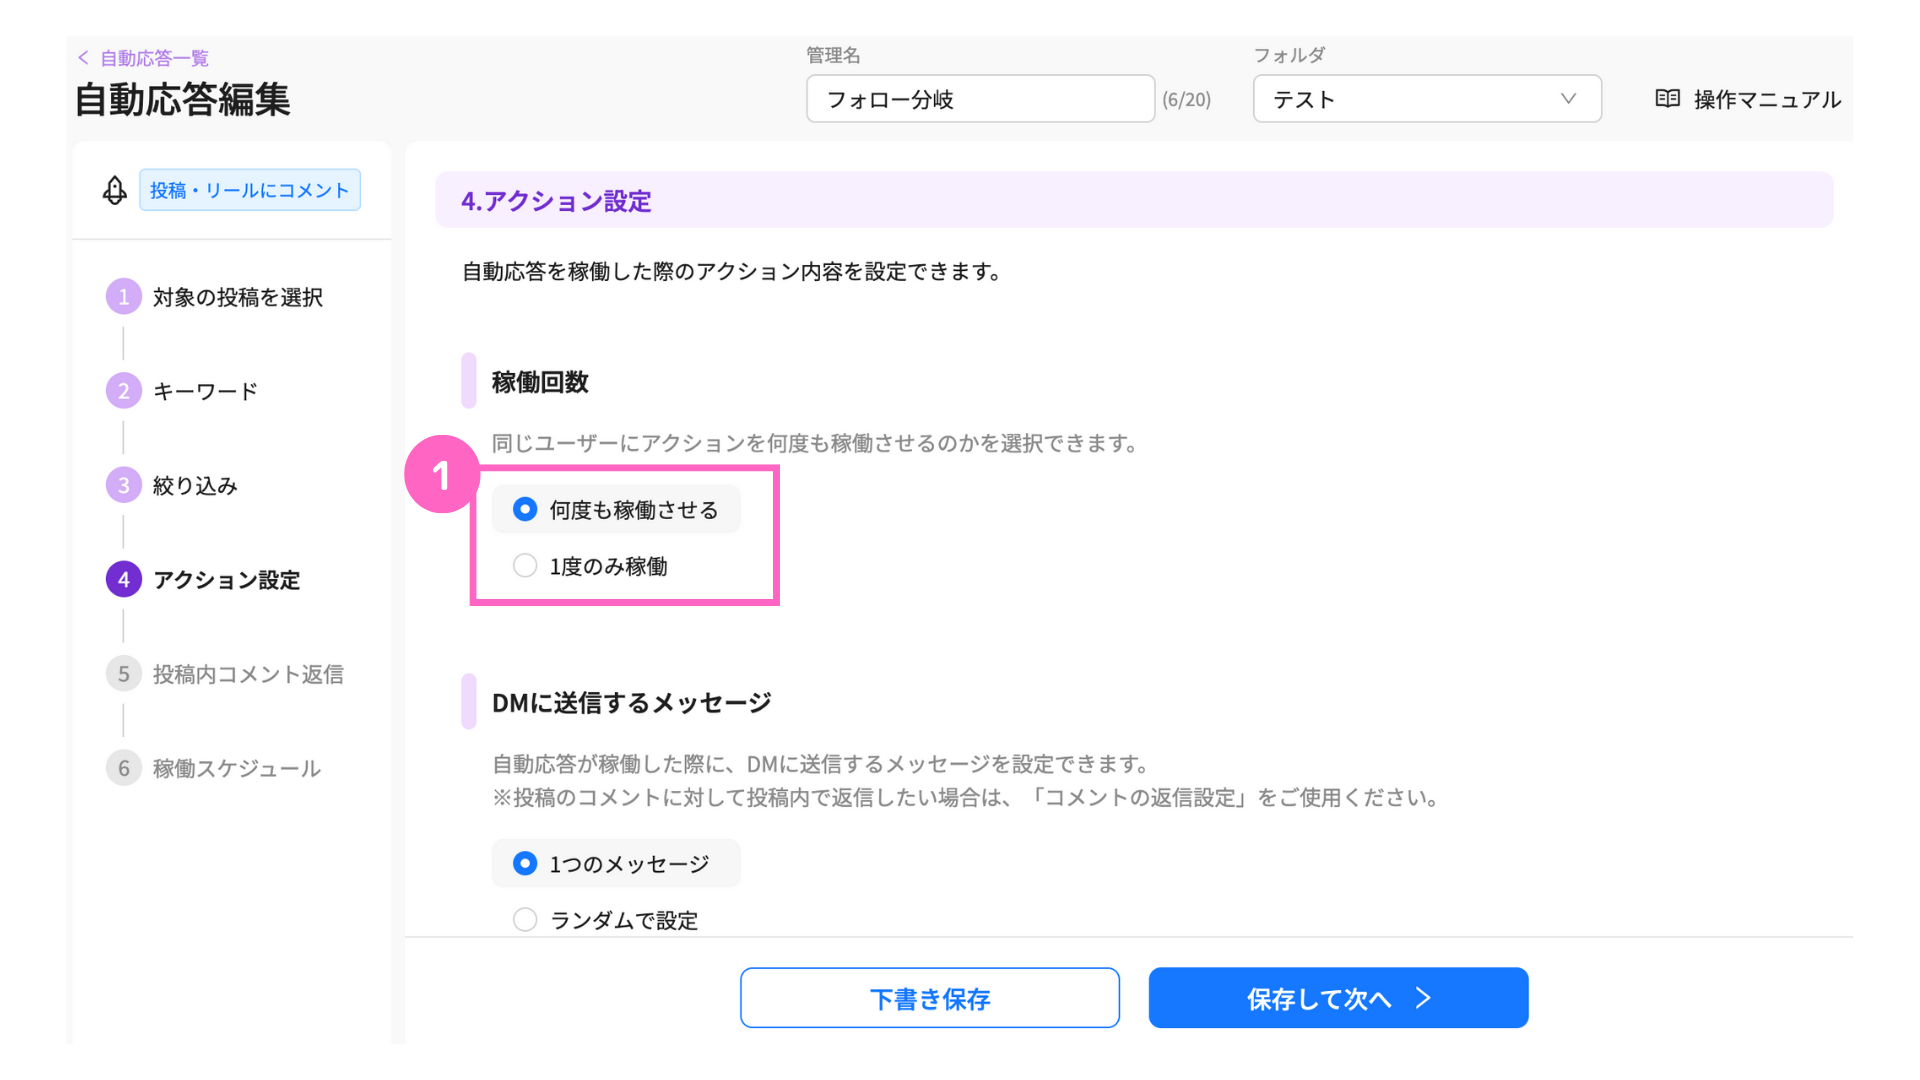Select the 1度のみ稼働 radio option
This screenshot has width=1920, height=1080.
click(525, 565)
